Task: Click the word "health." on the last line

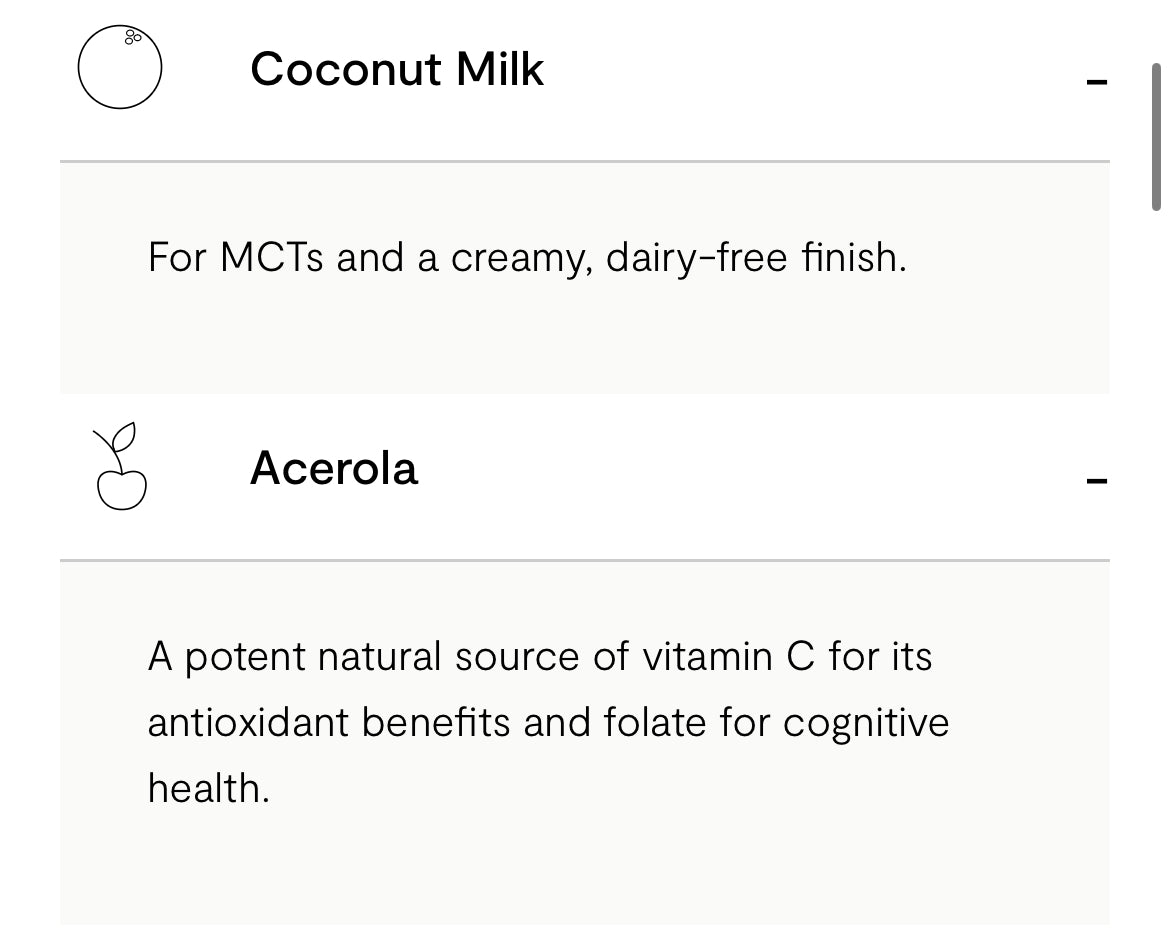Action: pos(209,788)
